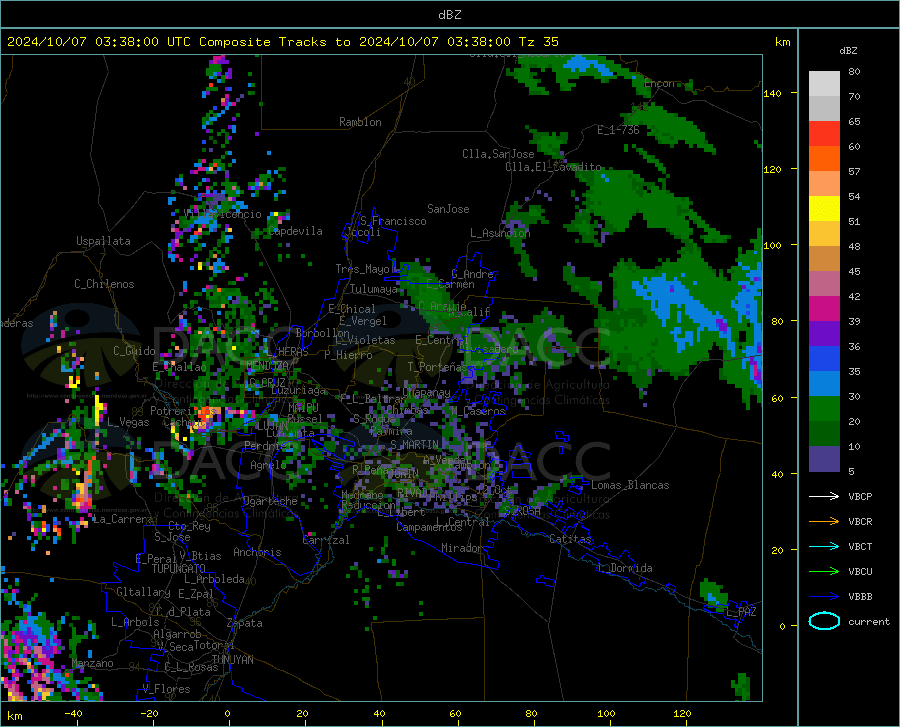Click the 'TUNUYAN' map label

232,660
